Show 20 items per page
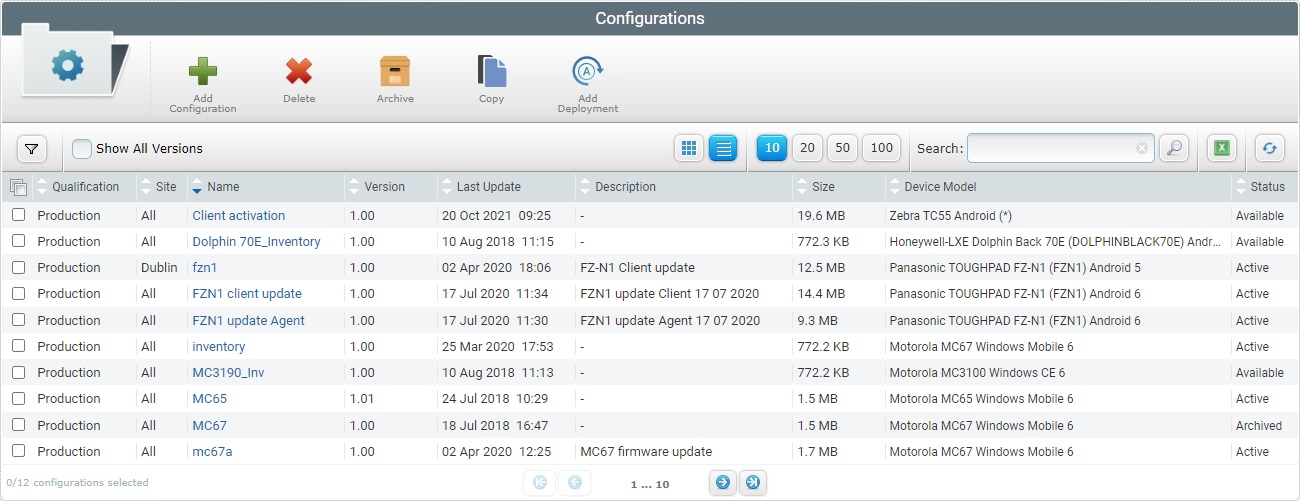This screenshot has height=501, width=1300. click(x=807, y=148)
